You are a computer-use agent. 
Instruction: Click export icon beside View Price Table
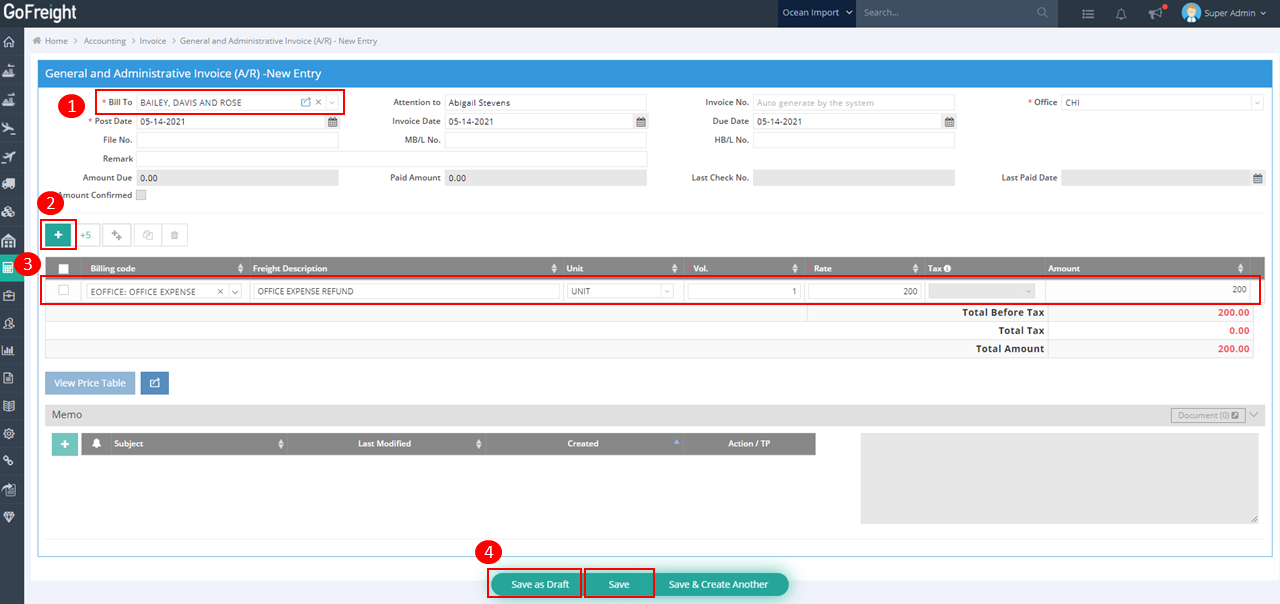pyautogui.click(x=155, y=383)
